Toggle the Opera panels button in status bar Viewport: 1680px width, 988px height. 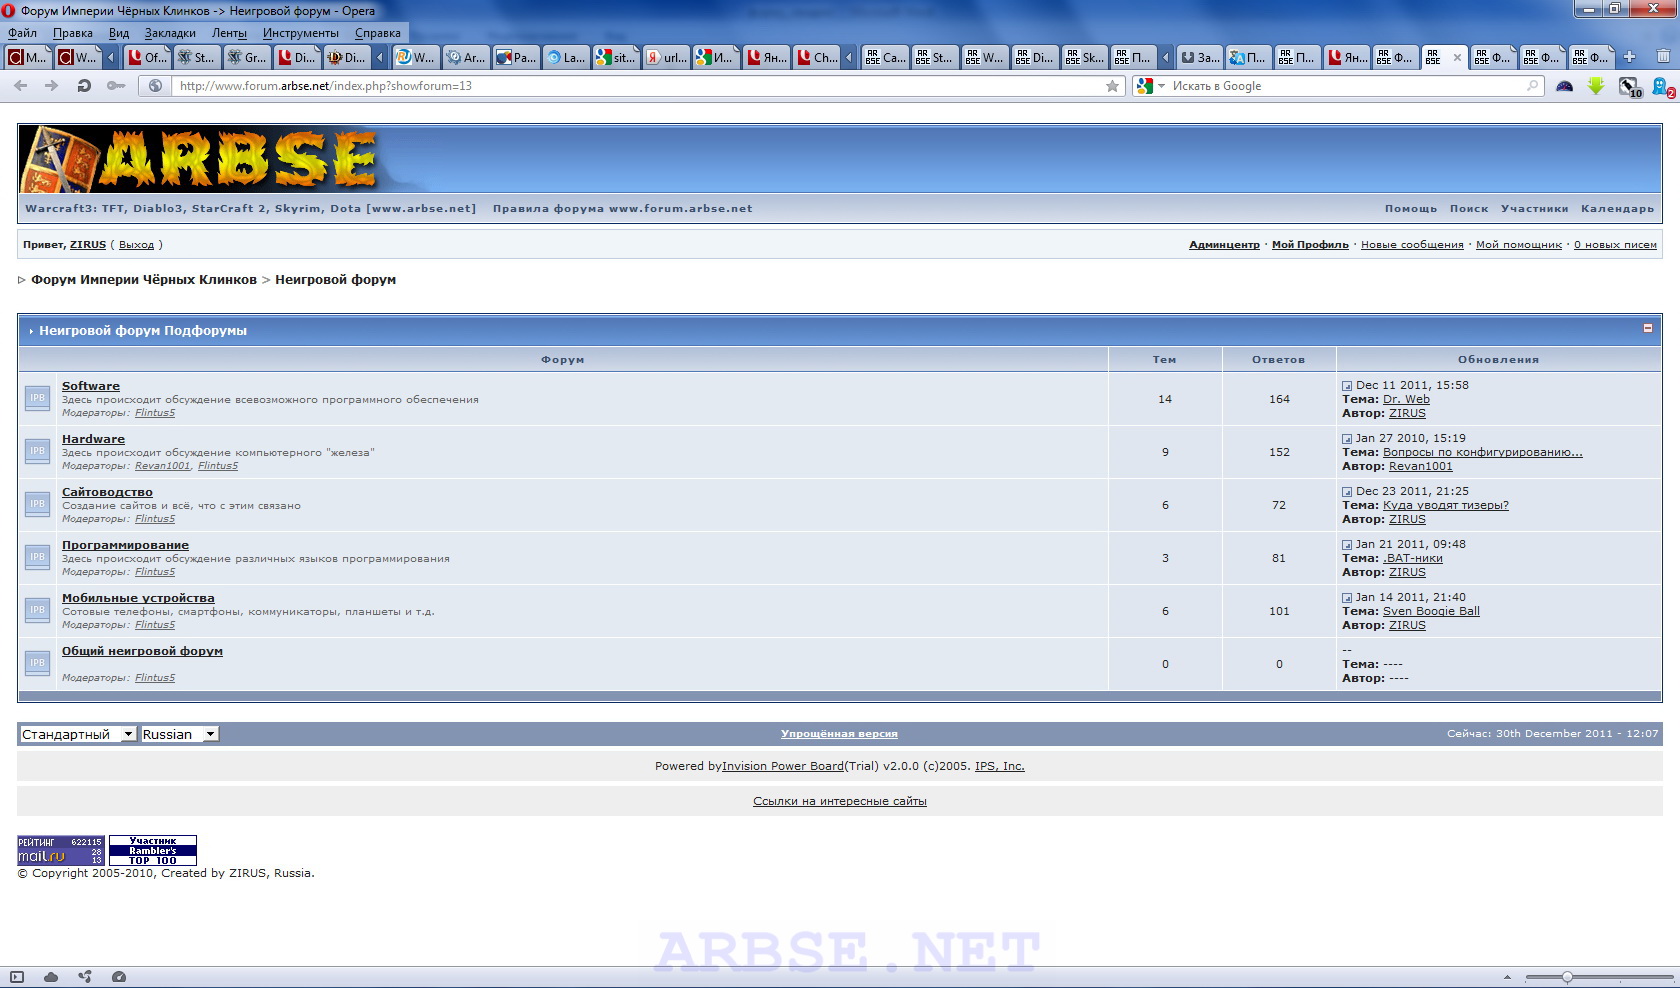(17, 977)
